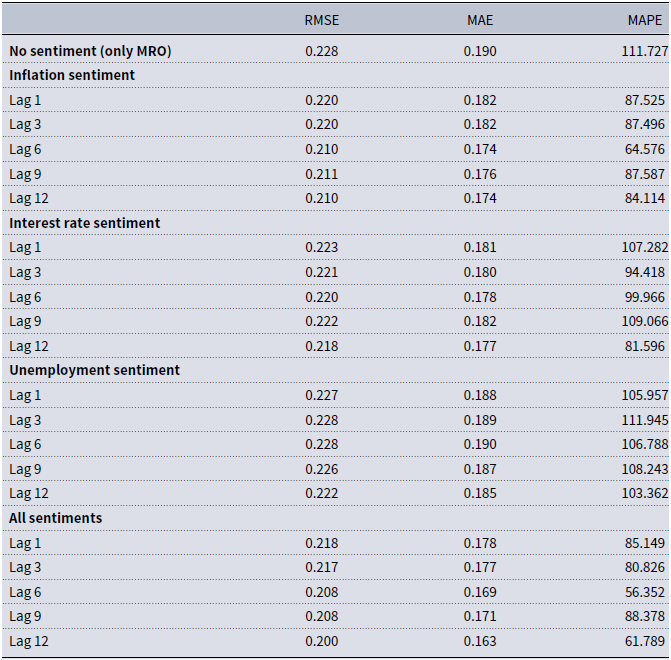Viewport: 671px width, 660px height.
Task: Select MAPE value 81.596 under Interest rate sentiment
Action: pos(644,346)
